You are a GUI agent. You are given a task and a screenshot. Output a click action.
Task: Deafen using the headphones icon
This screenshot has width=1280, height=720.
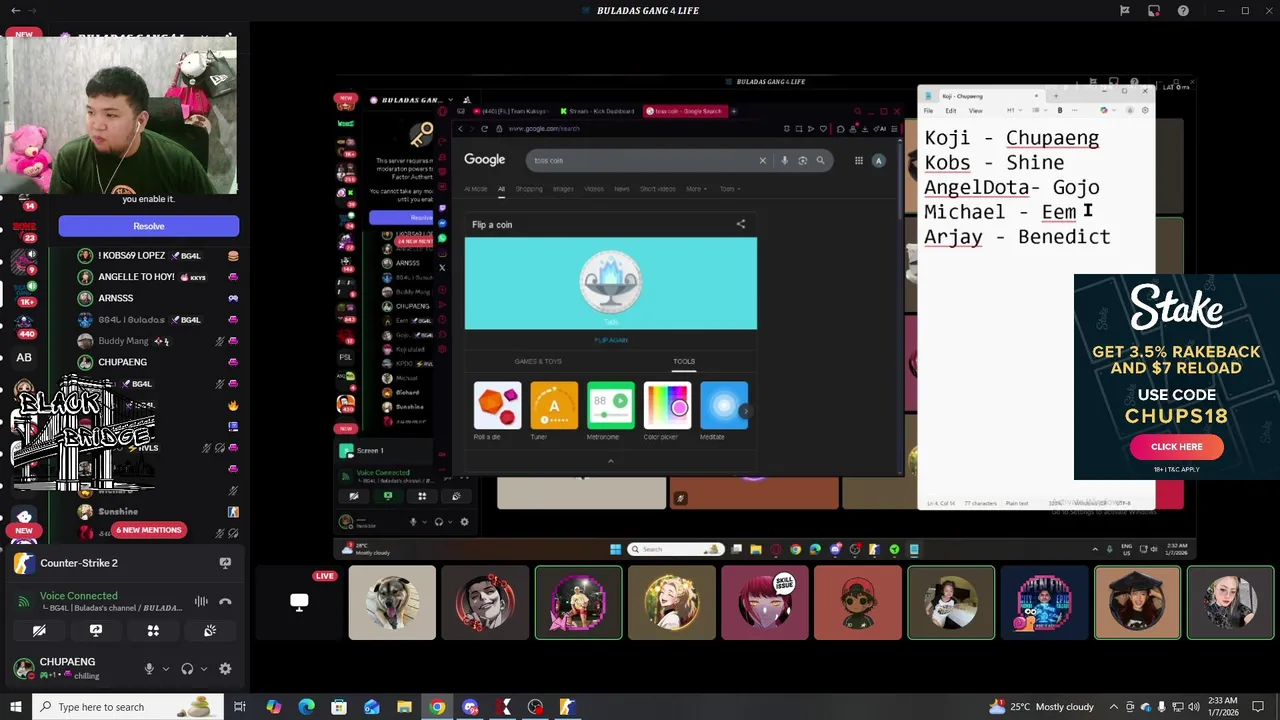coord(187,668)
